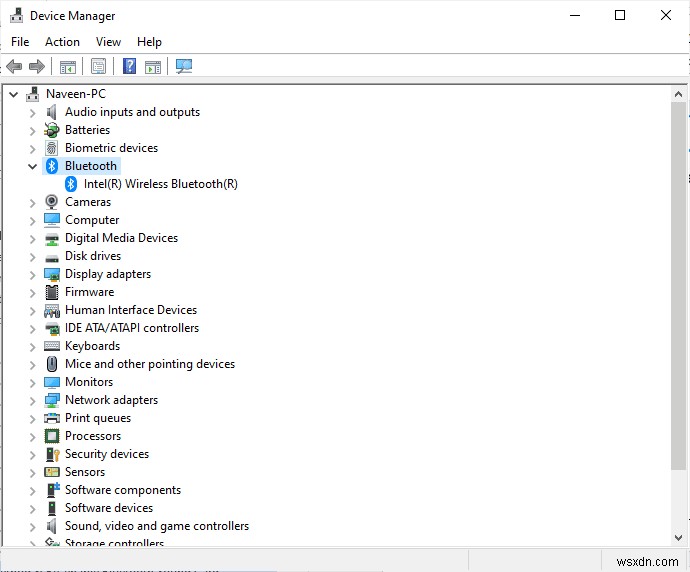
Task: Go back with the toolbar back arrow
Action: click(x=14, y=66)
